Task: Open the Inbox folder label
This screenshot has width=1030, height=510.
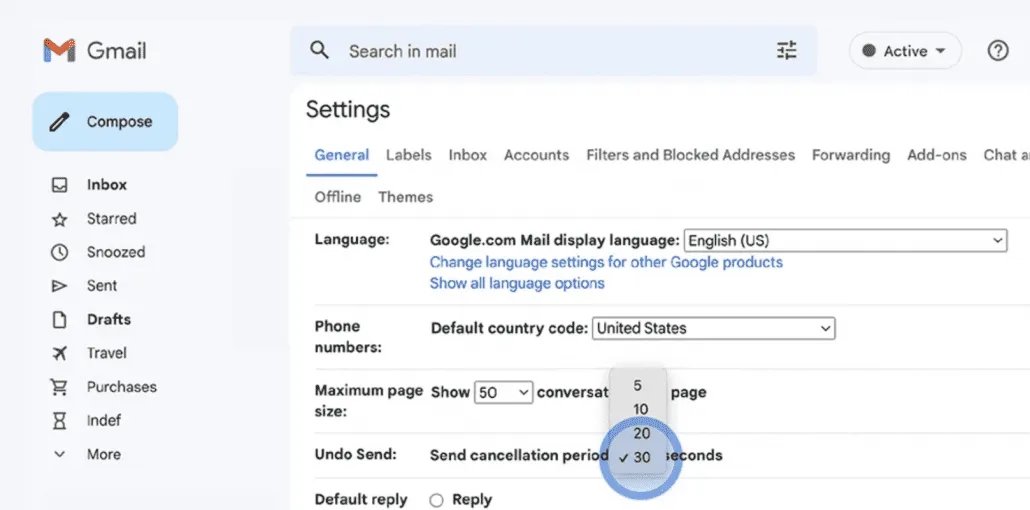Action: 106,185
